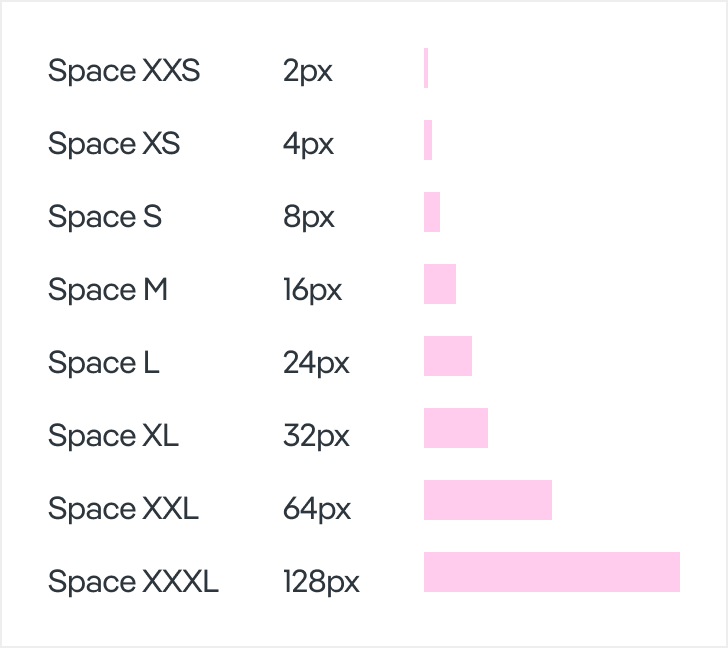Click the Space L label
Screen dimensions: 728x648
[104, 362]
